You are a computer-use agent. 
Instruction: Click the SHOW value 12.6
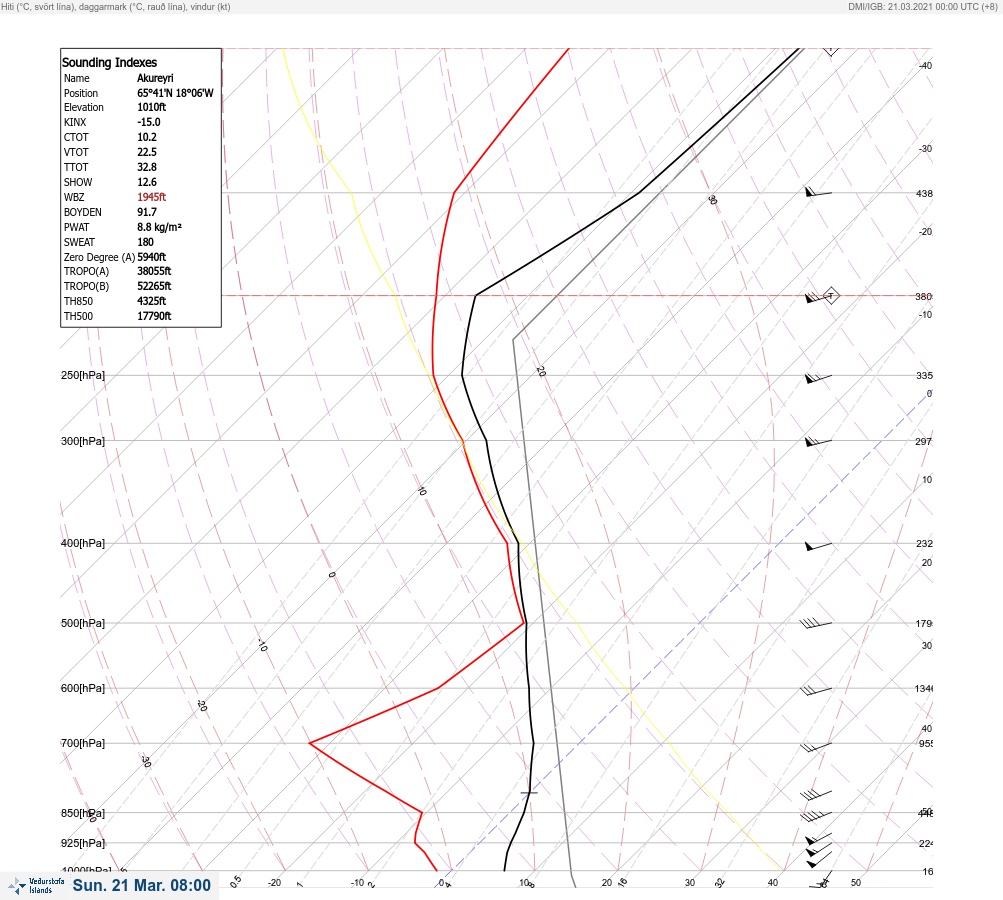146,182
